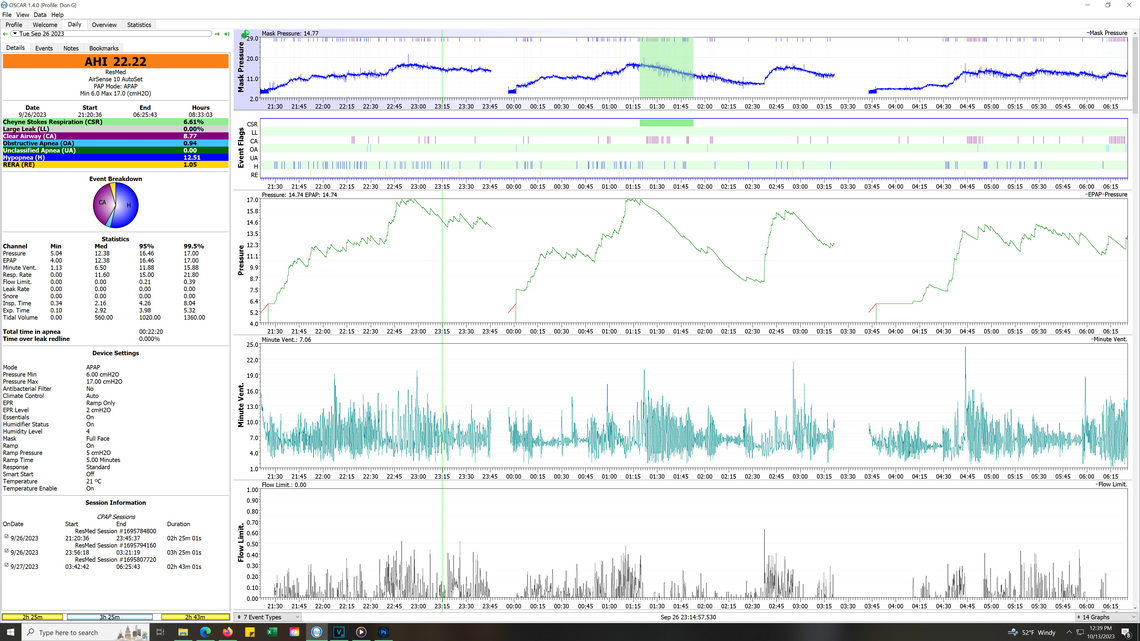The height and width of the screenshot is (641, 1140).
Task: Click the Session #1695784800 label
Action: (116, 531)
